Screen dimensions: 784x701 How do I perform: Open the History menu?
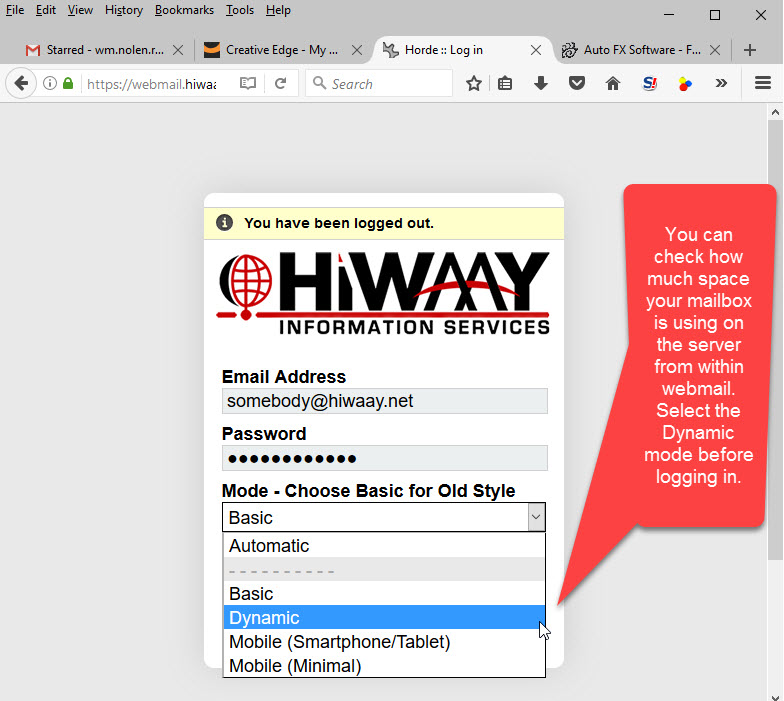click(124, 10)
